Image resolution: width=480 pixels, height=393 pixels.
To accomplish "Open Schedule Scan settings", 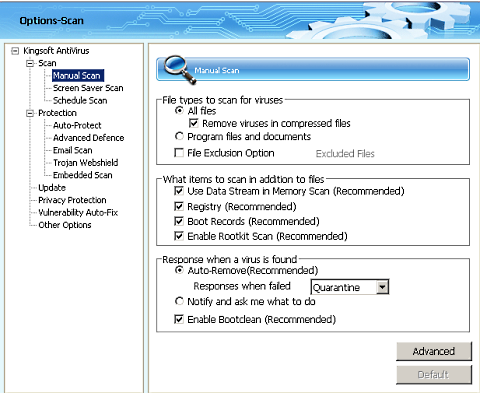I will [80, 100].
